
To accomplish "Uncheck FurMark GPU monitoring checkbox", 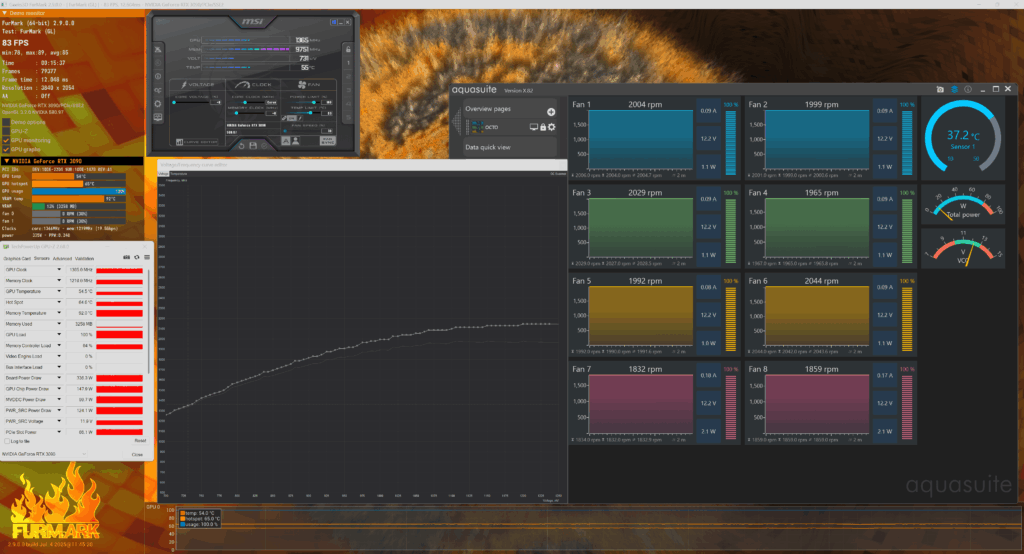I will (x=6, y=140).
